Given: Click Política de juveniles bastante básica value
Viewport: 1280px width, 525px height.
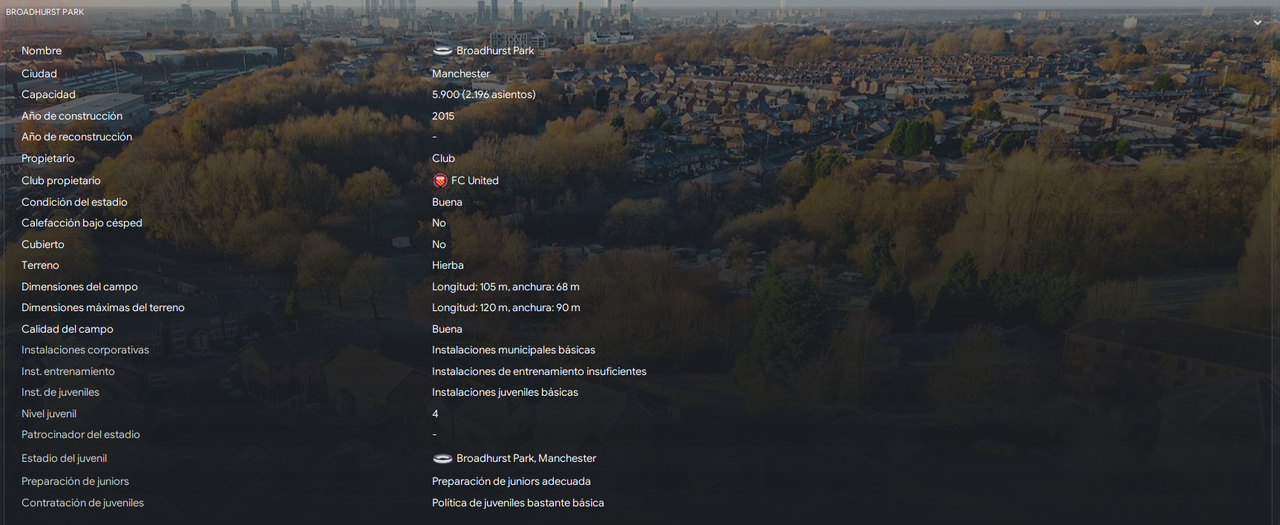Looking at the screenshot, I should 518,503.
